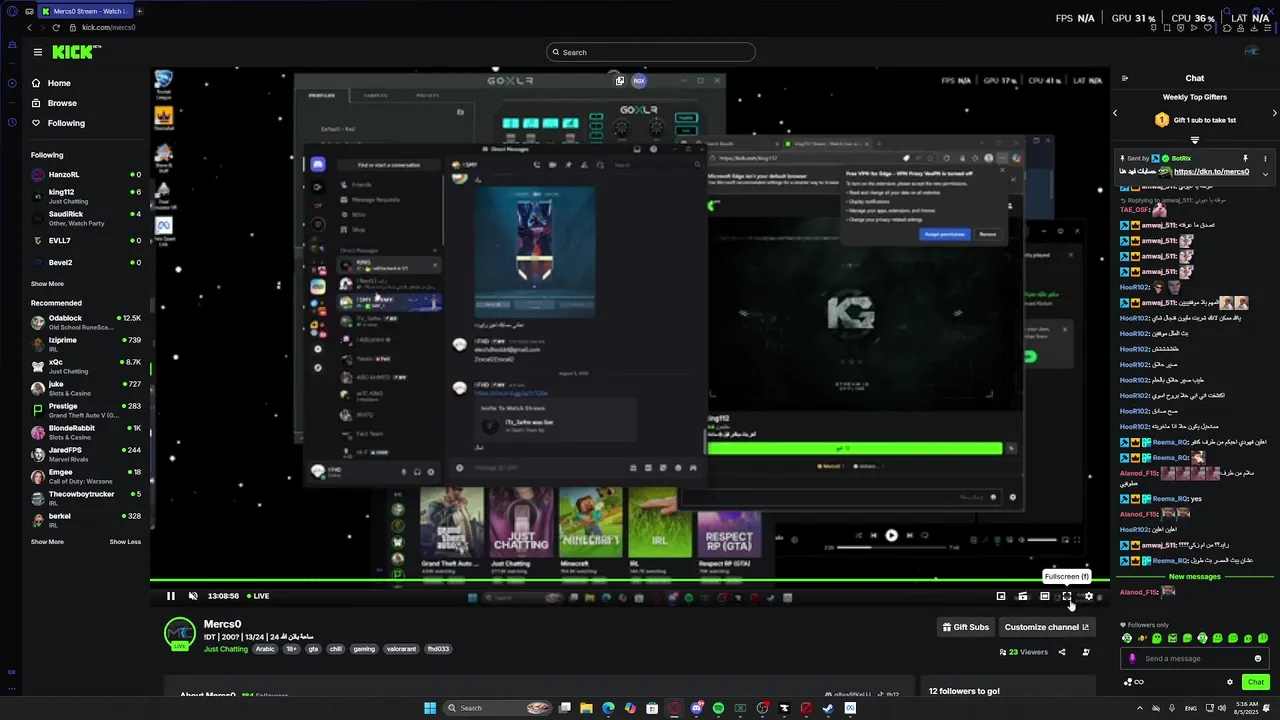Collapse the chat panel
The image size is (1280, 720).
pos(1125,78)
